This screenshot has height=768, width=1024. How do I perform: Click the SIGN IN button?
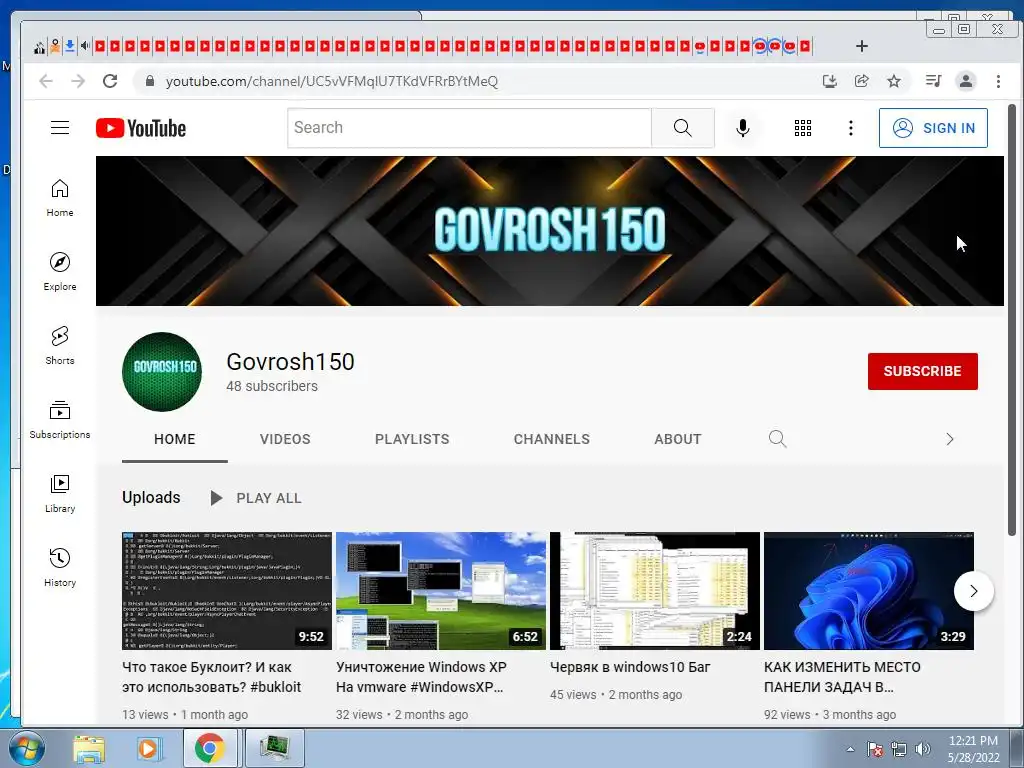(x=933, y=128)
